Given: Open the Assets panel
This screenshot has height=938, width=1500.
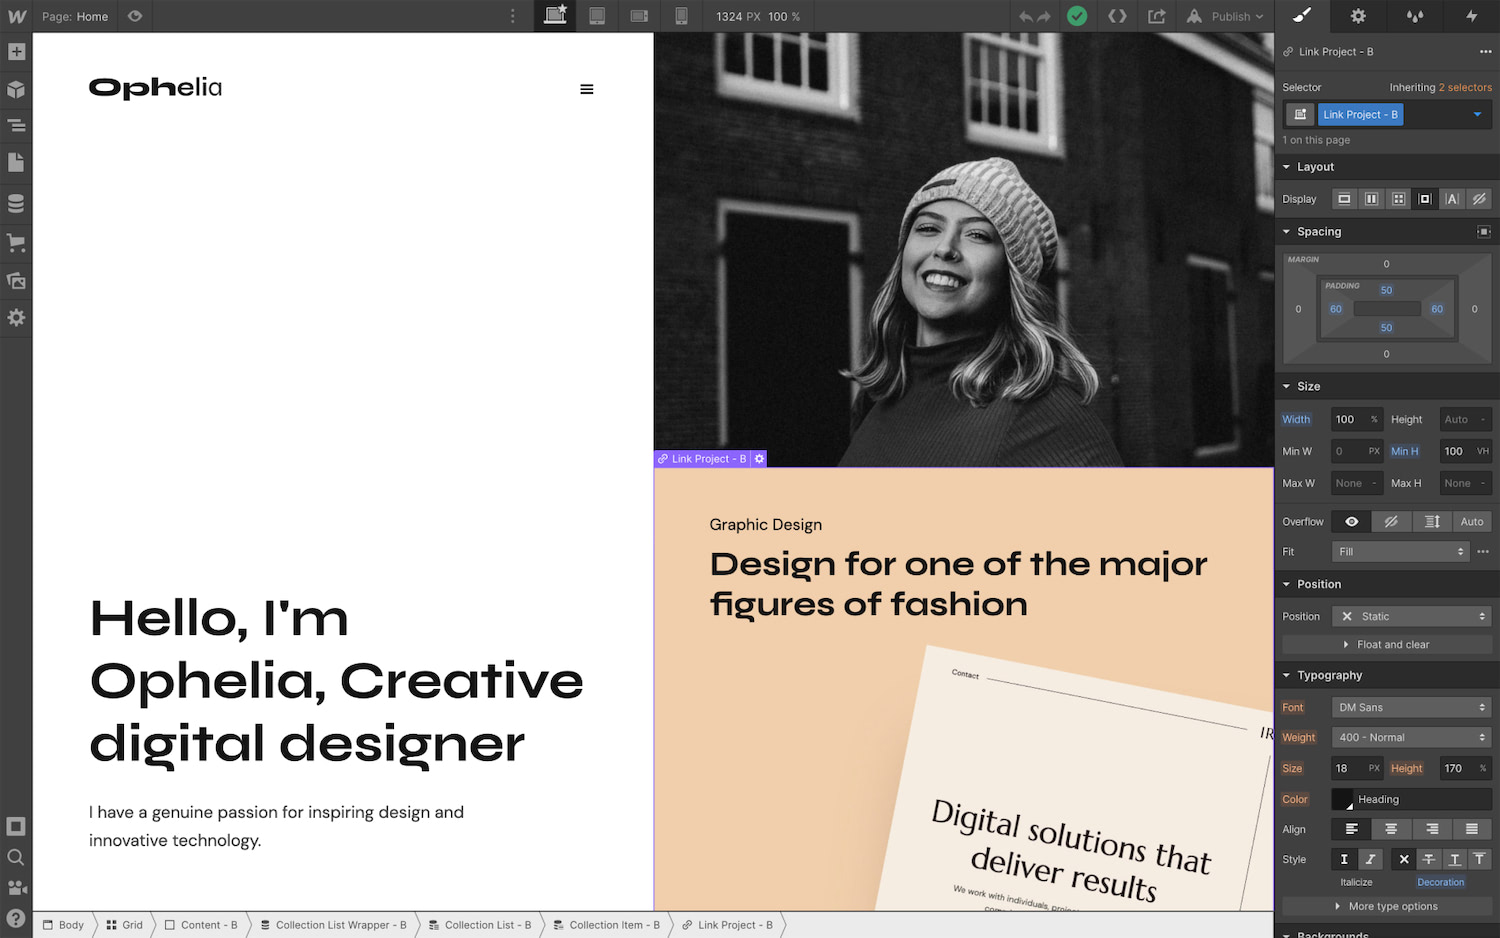Looking at the screenshot, I should click(16, 281).
